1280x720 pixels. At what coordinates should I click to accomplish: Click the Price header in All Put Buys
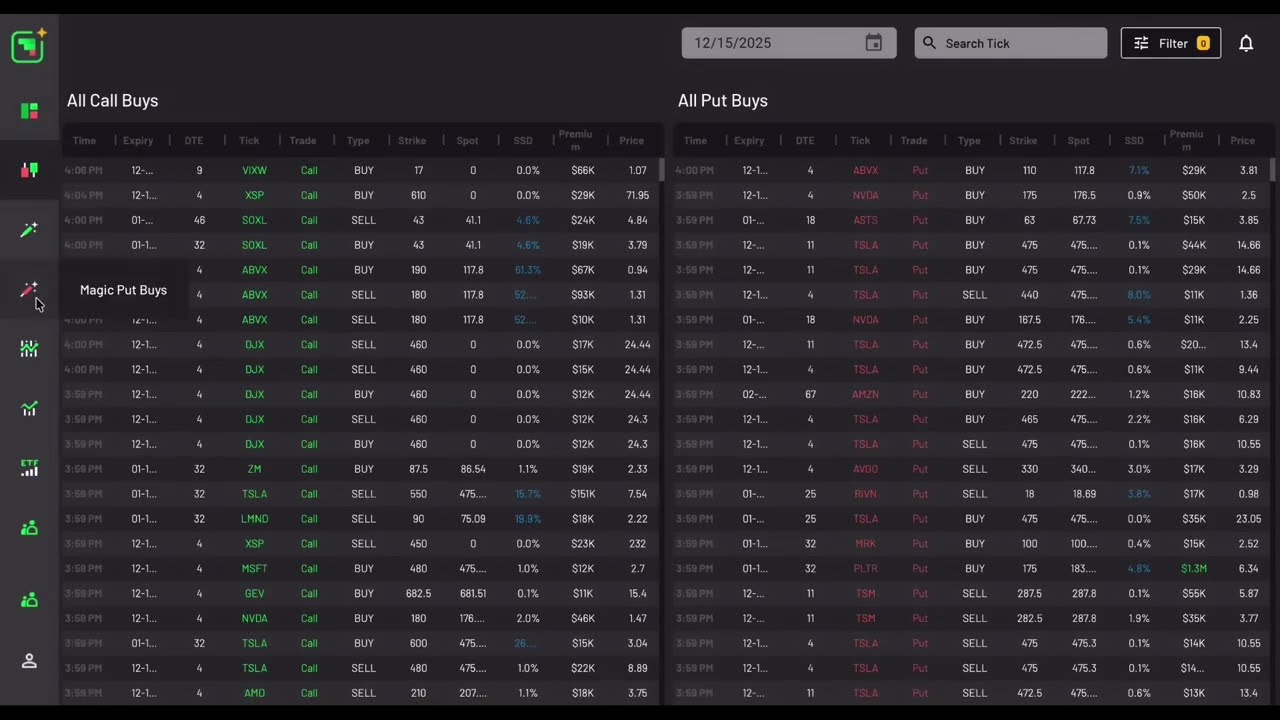coord(1243,141)
